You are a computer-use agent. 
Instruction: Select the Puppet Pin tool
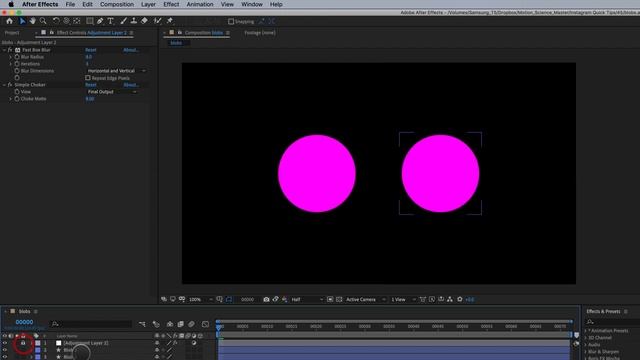pyautogui.click(x=169, y=21)
